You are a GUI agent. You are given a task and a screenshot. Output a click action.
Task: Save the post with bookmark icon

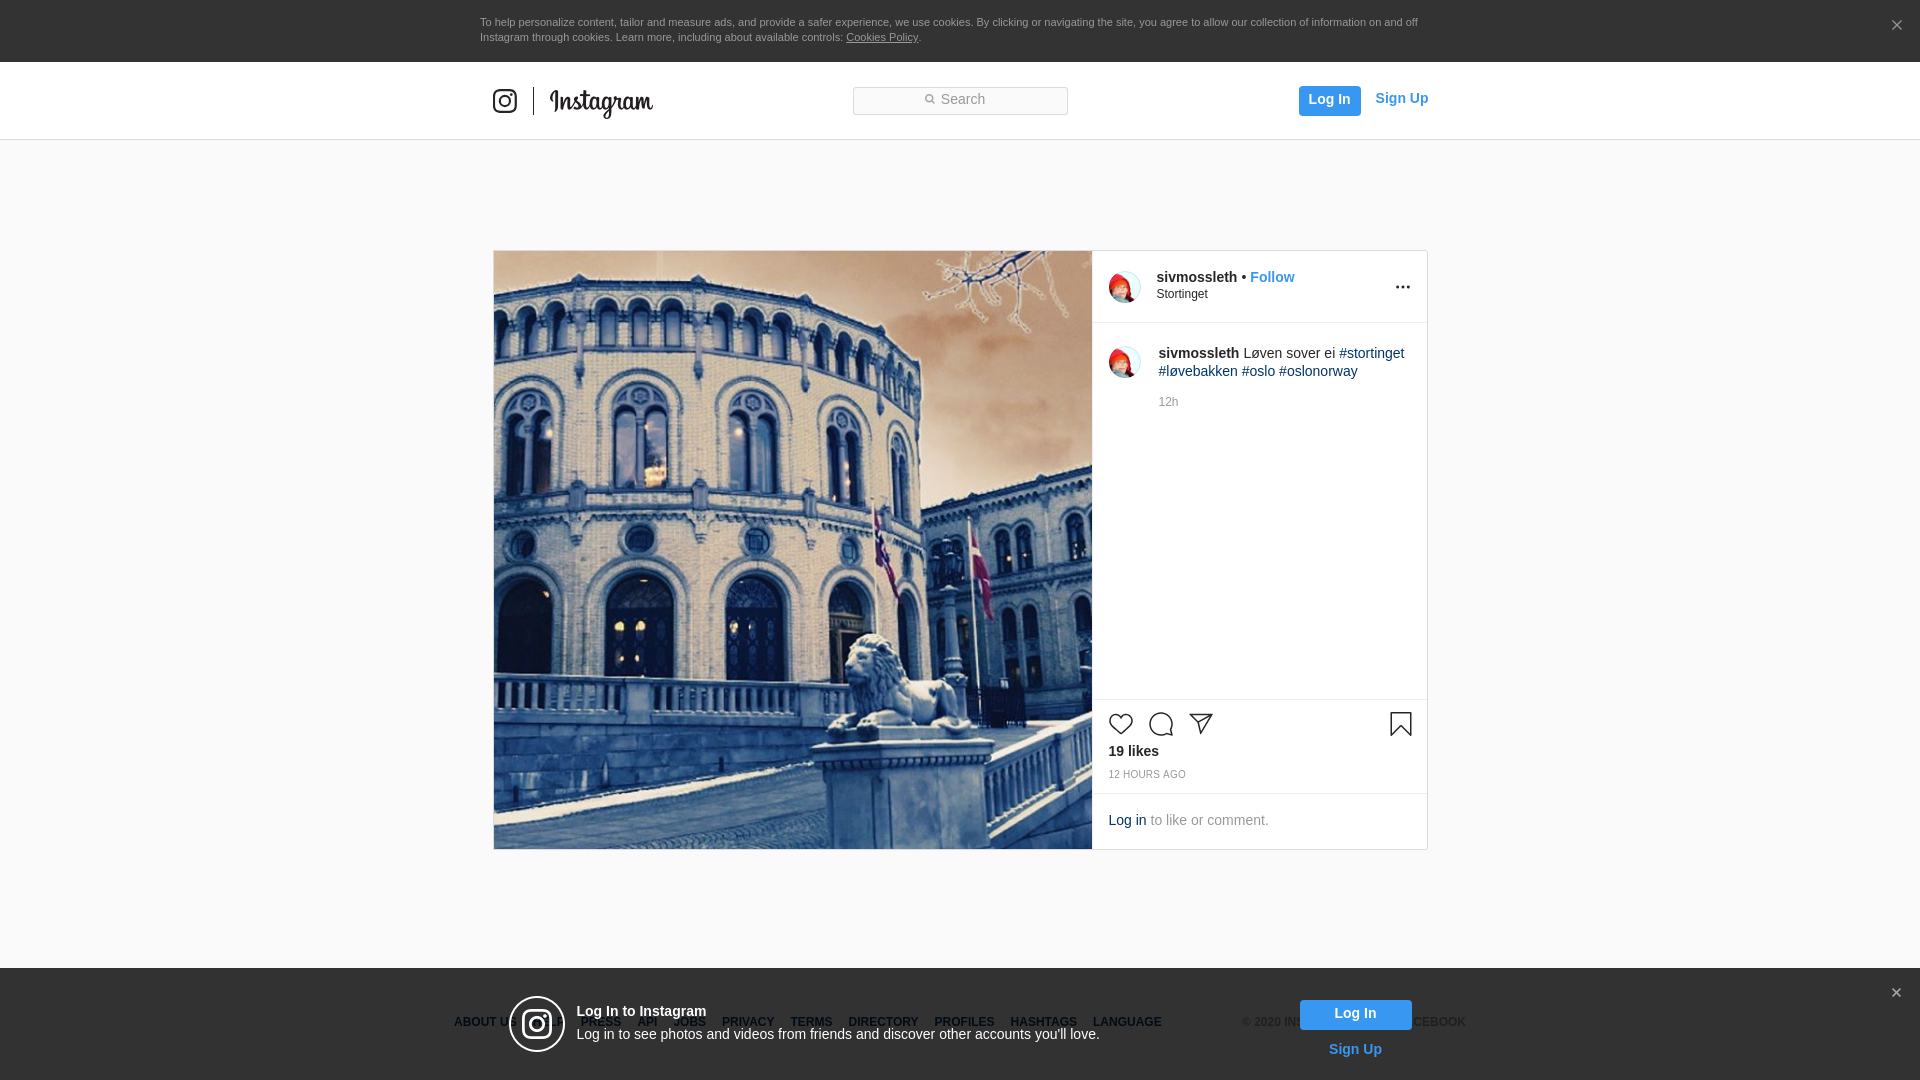[x=1400, y=724]
